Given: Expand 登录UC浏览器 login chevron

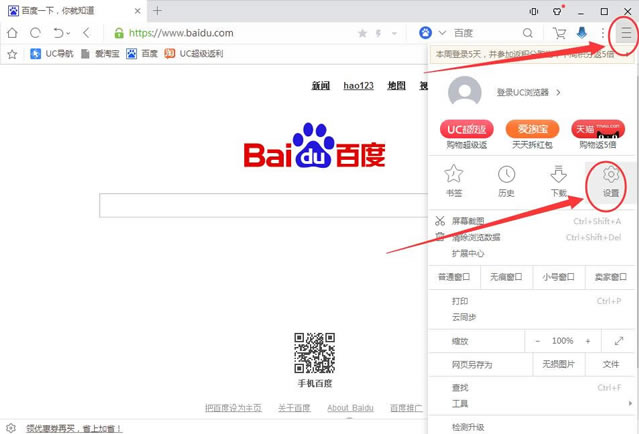Looking at the screenshot, I should coord(558,93).
